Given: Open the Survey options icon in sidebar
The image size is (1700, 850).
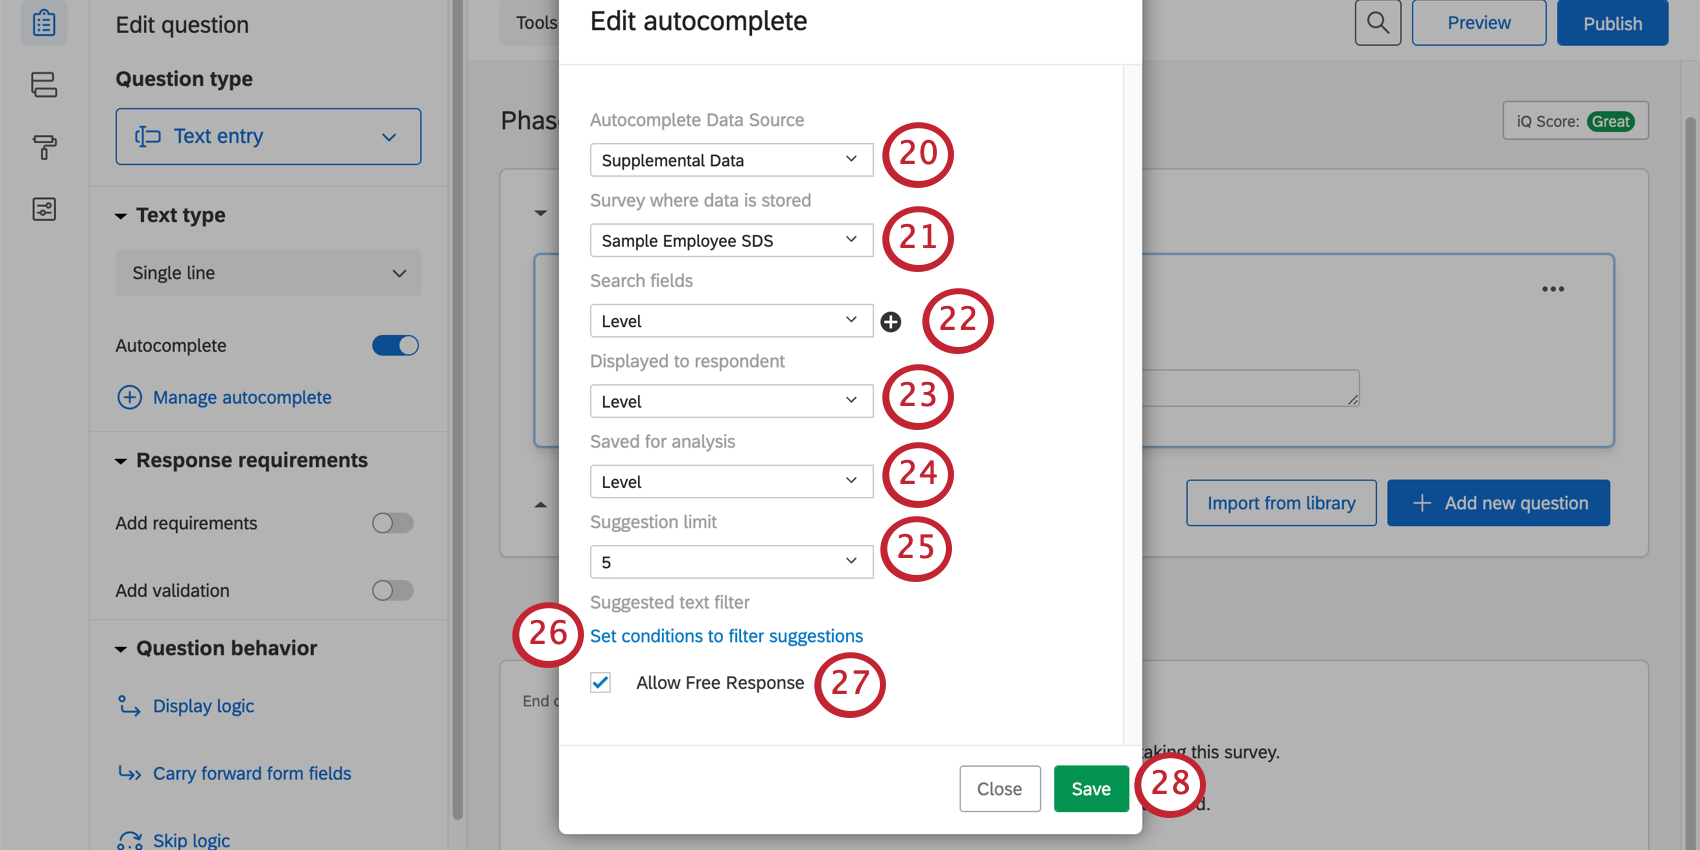Looking at the screenshot, I should click(x=44, y=209).
